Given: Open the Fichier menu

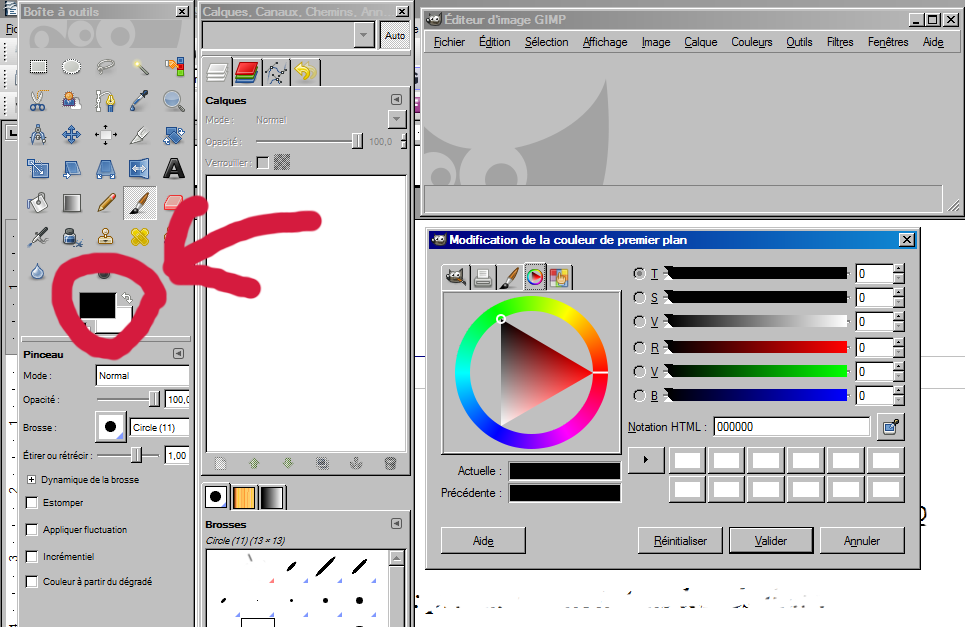Looking at the screenshot, I should coord(449,42).
